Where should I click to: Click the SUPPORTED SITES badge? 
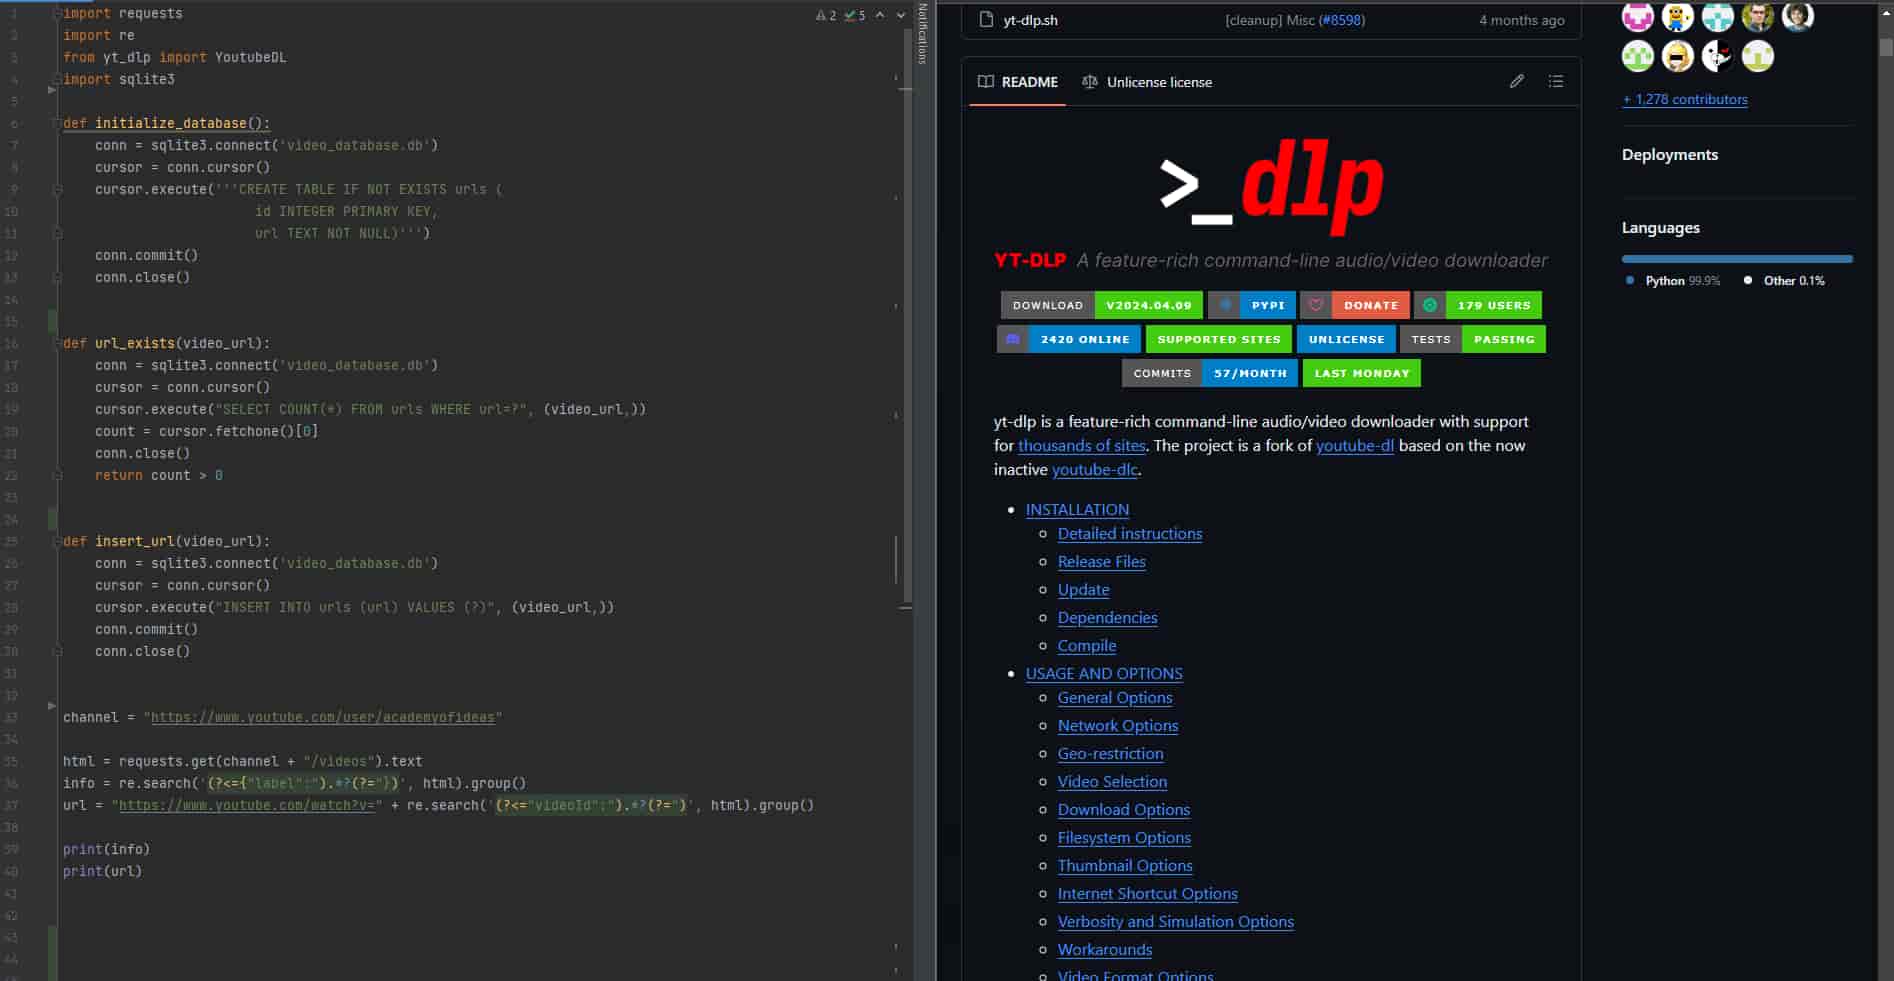(1219, 339)
